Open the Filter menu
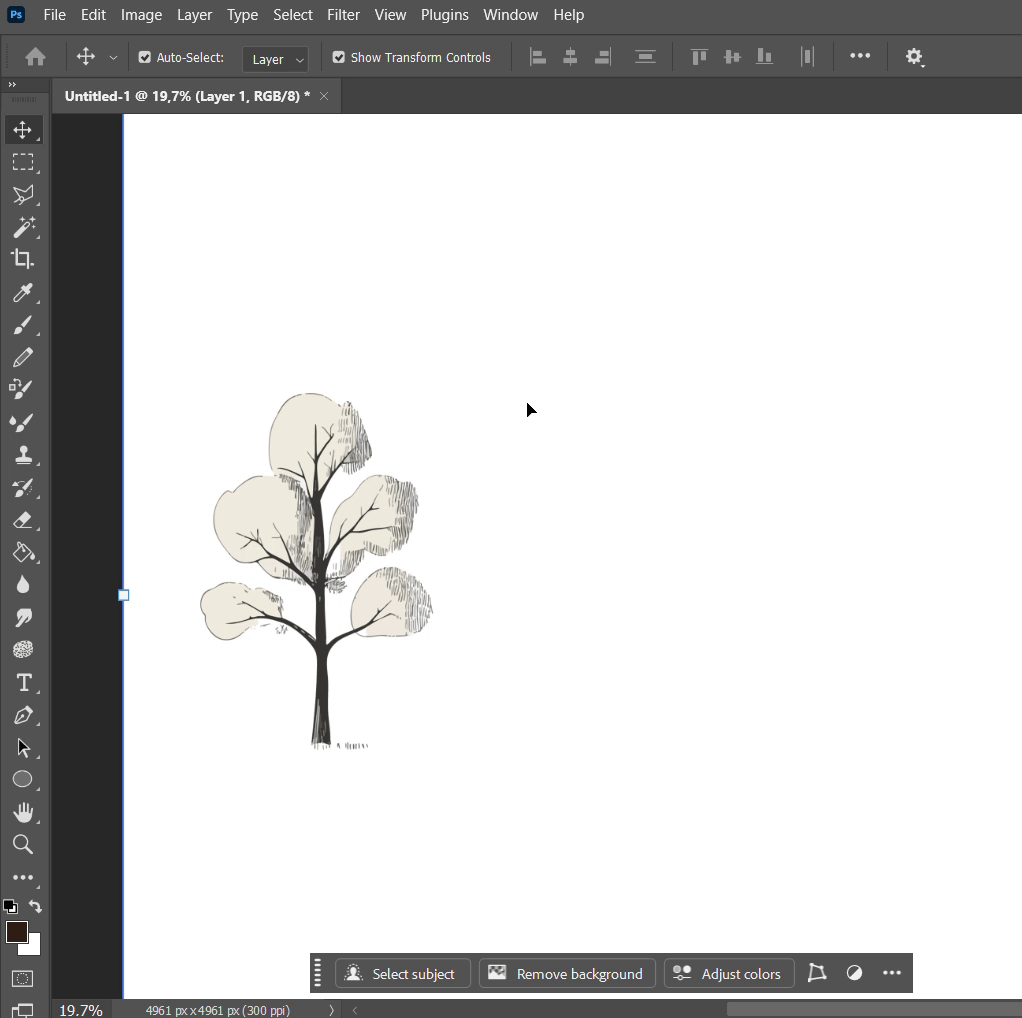The height and width of the screenshot is (1018, 1022). 343,15
